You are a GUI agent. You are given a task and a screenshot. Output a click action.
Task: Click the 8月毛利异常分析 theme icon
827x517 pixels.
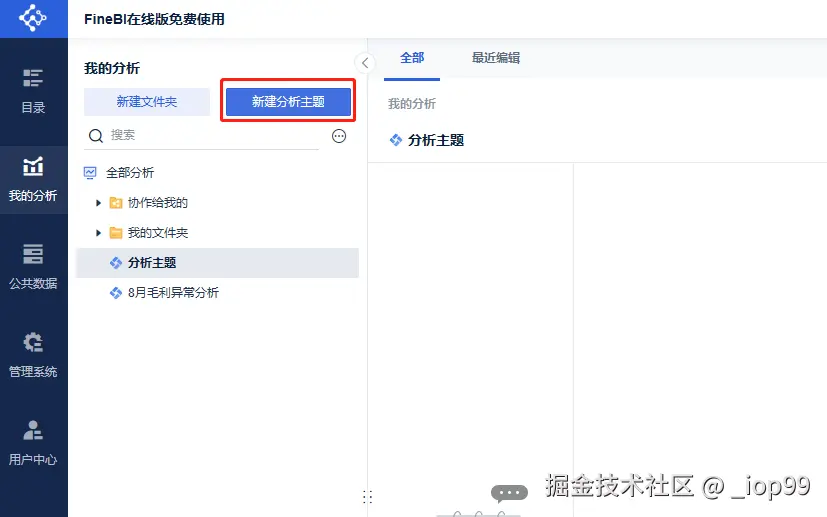pyautogui.click(x=116, y=293)
